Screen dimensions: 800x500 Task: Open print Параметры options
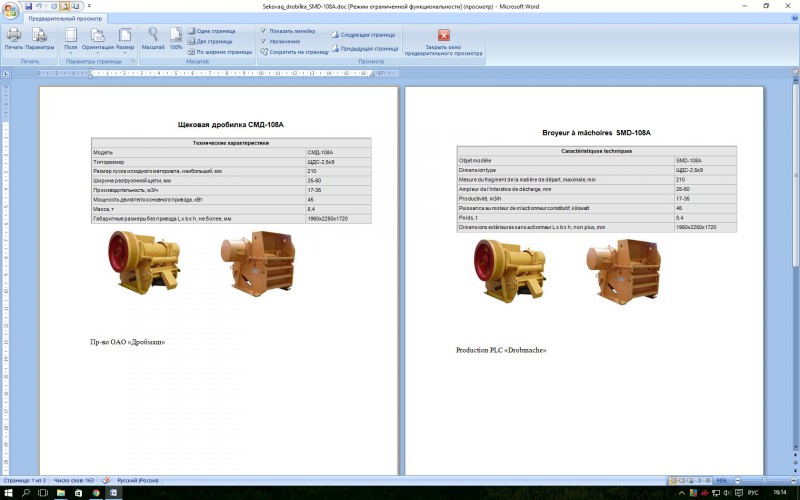point(39,39)
